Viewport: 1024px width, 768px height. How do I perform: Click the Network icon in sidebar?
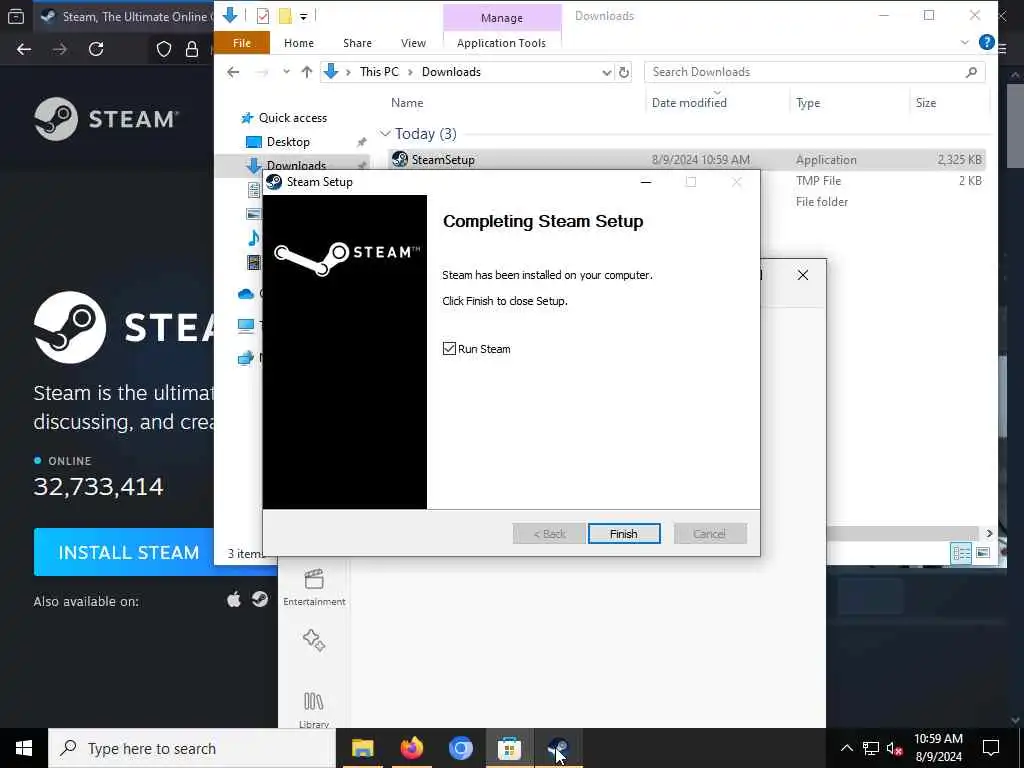[246, 357]
